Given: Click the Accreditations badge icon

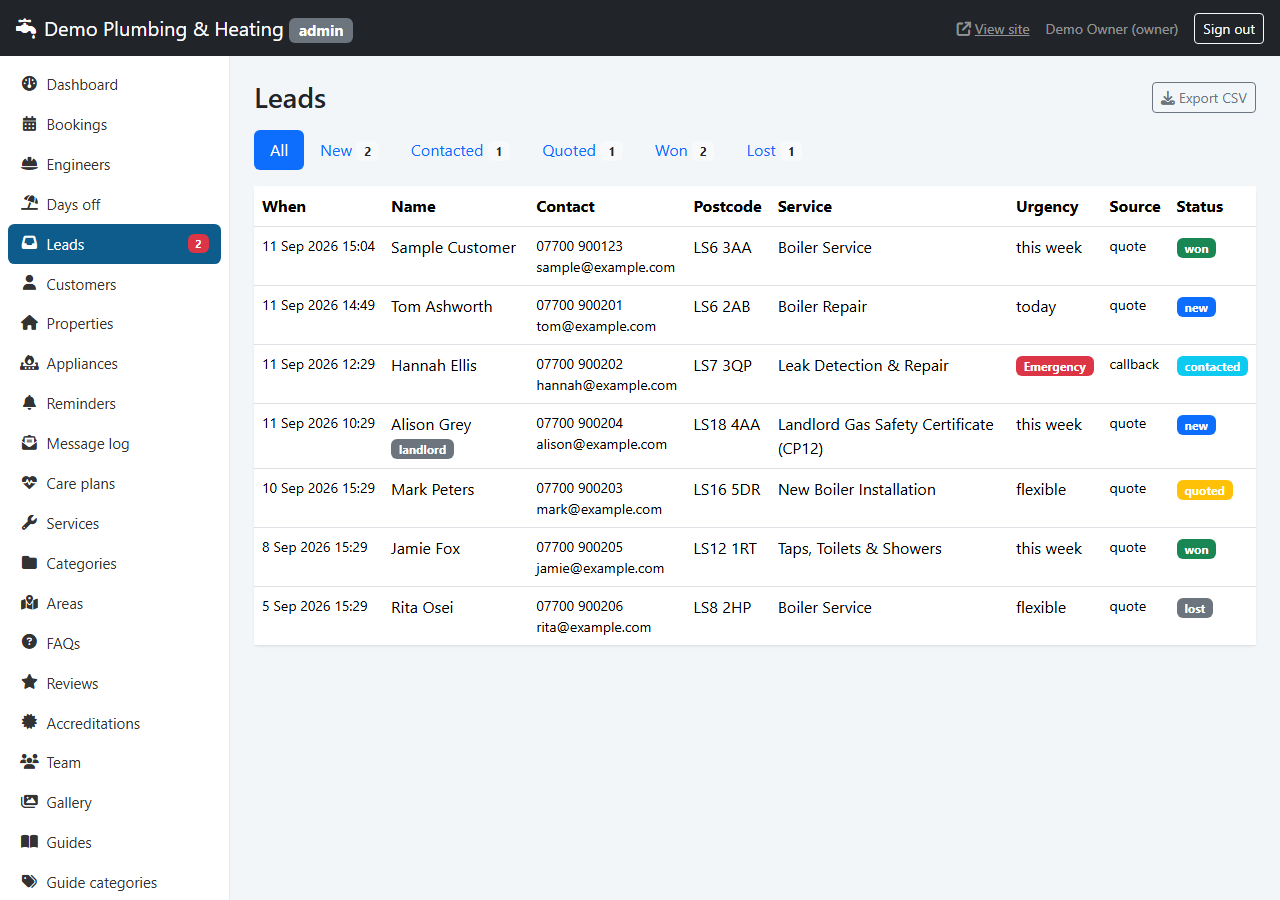Looking at the screenshot, I should pyautogui.click(x=29, y=723).
